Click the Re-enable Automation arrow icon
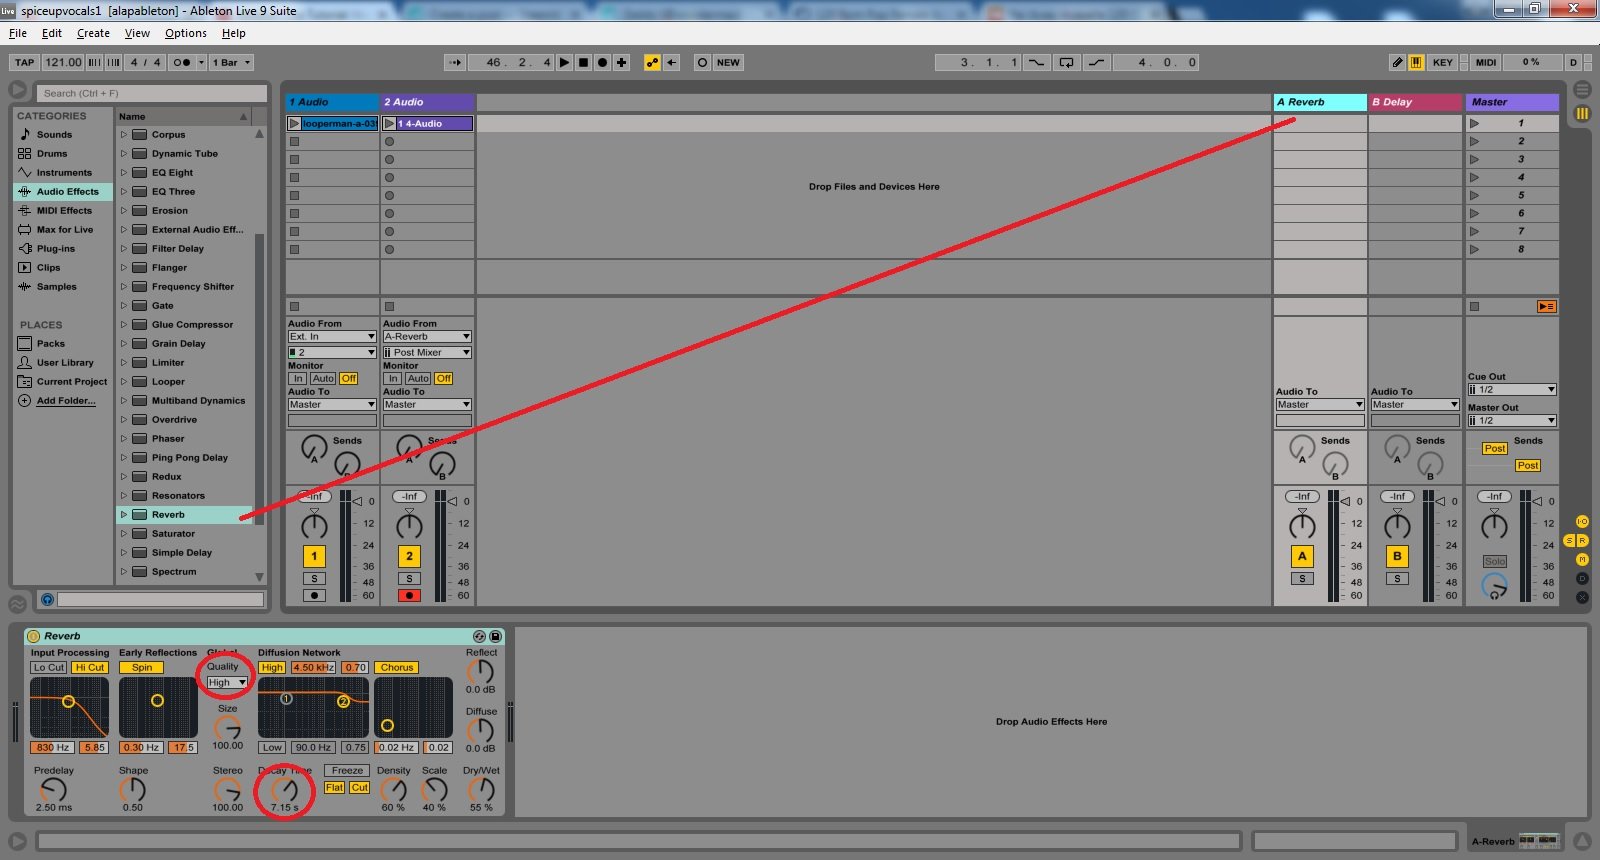The width and height of the screenshot is (1600, 860). coord(672,62)
